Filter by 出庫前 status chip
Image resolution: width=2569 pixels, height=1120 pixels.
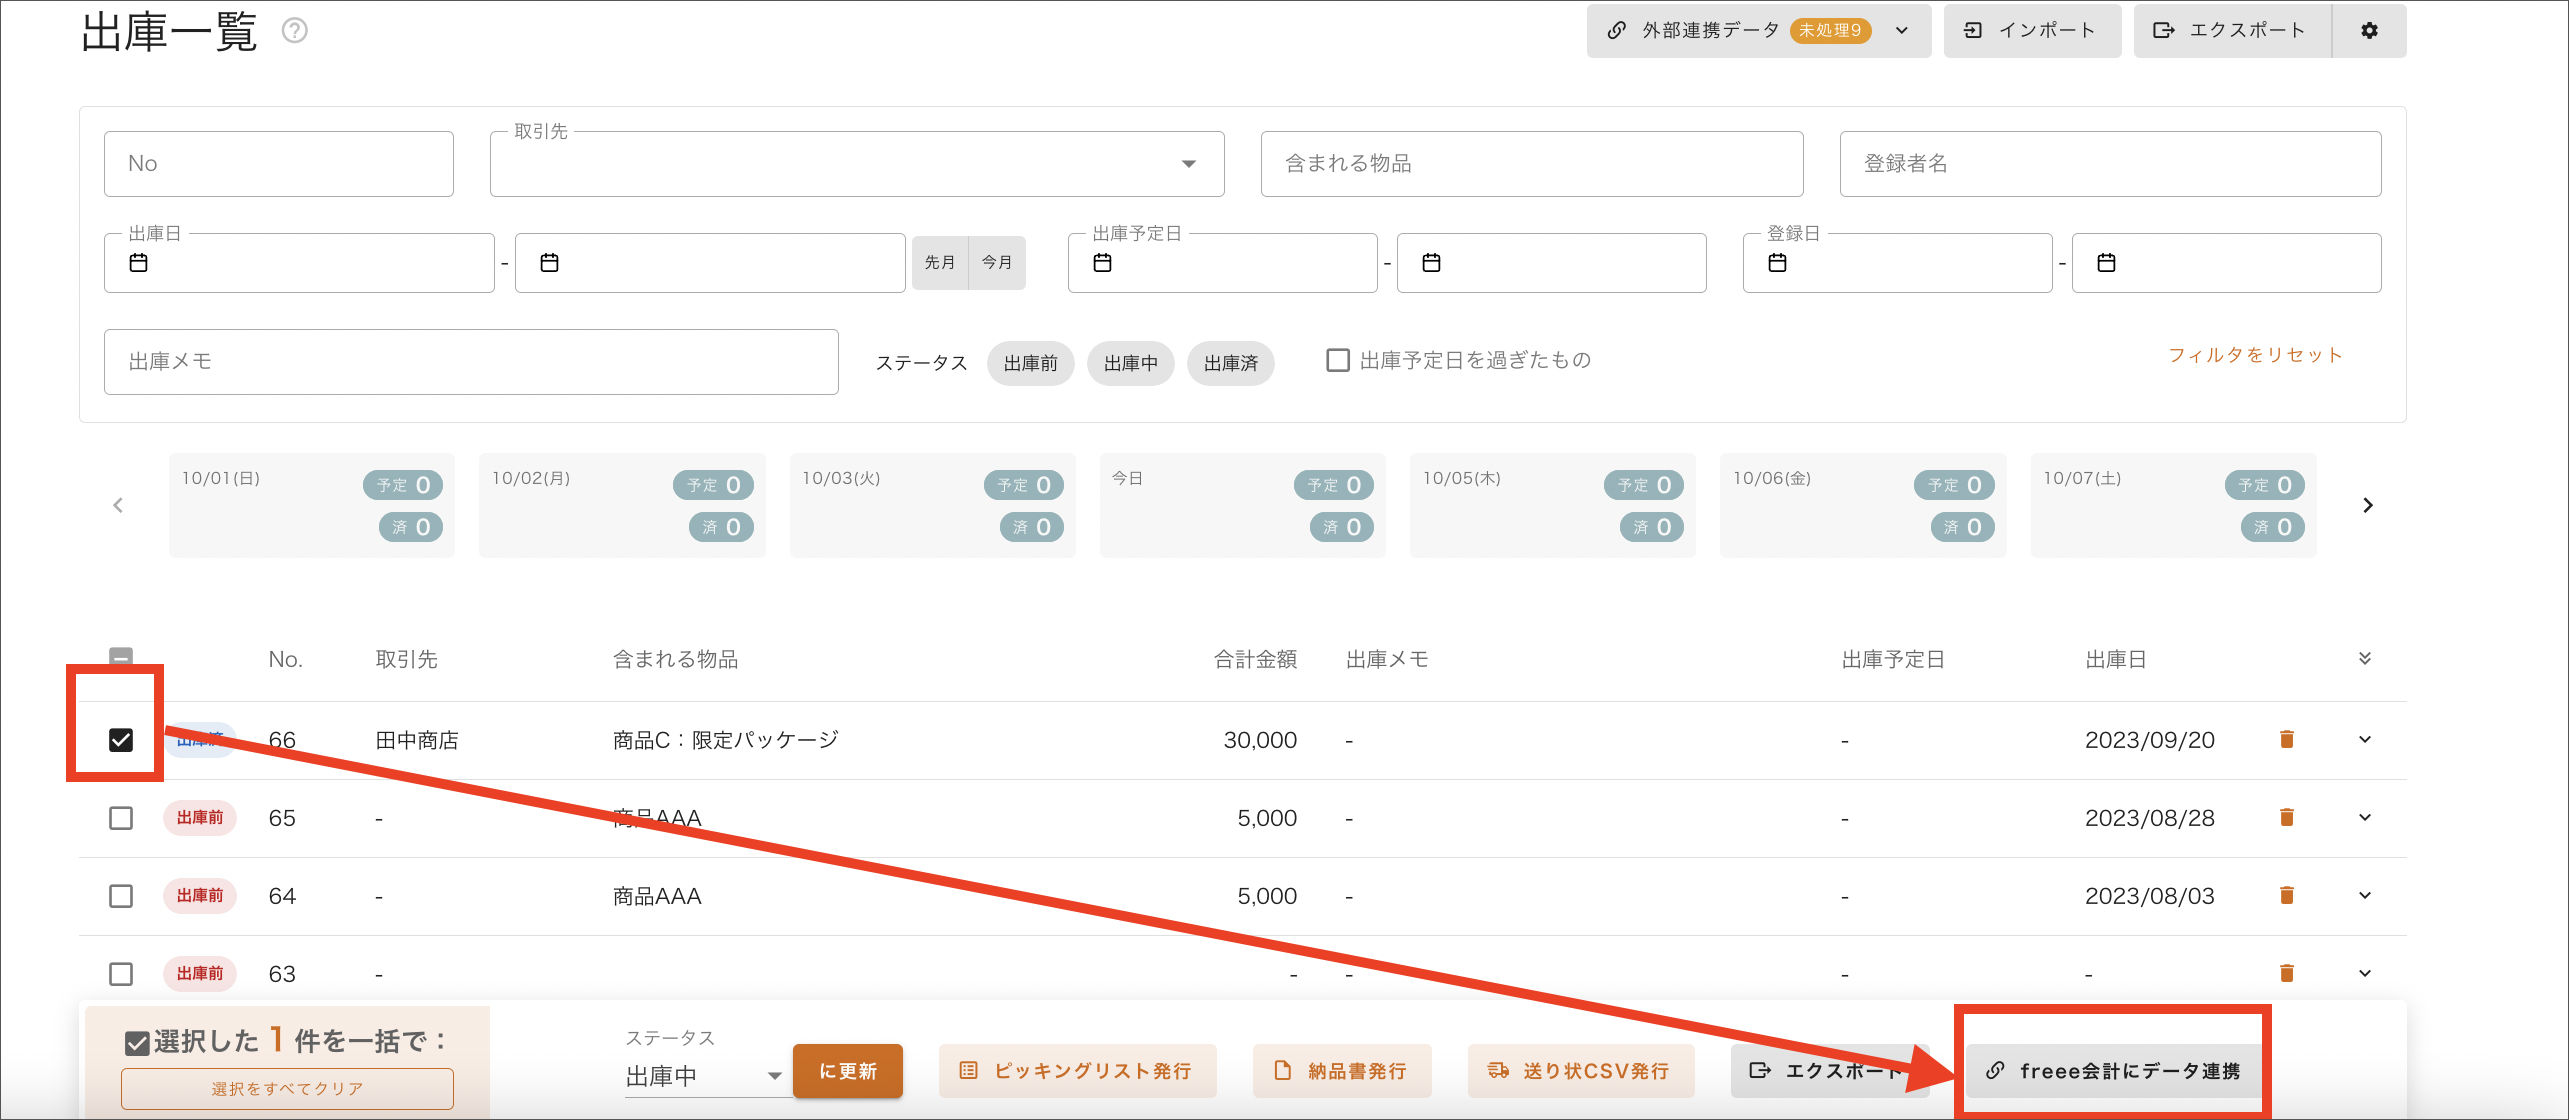click(1030, 363)
